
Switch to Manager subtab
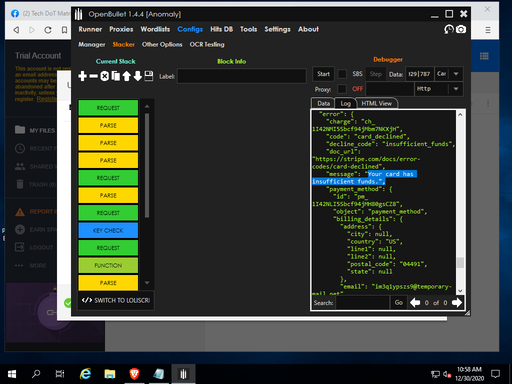(x=92, y=45)
